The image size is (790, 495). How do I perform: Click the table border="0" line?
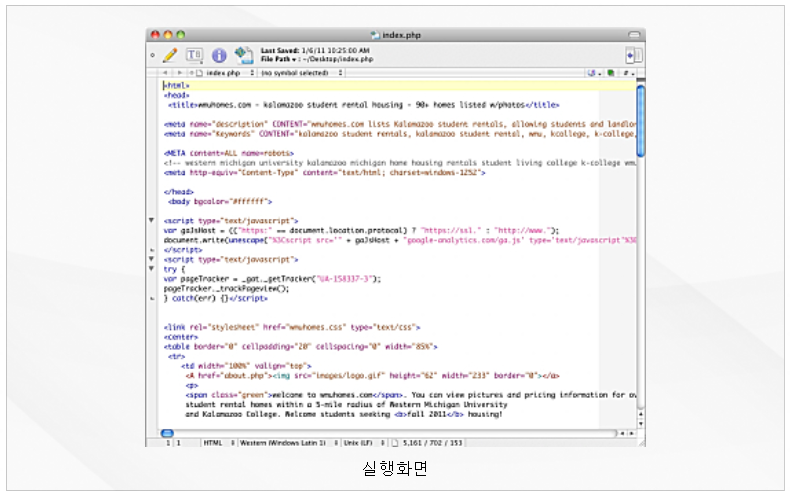coord(300,346)
